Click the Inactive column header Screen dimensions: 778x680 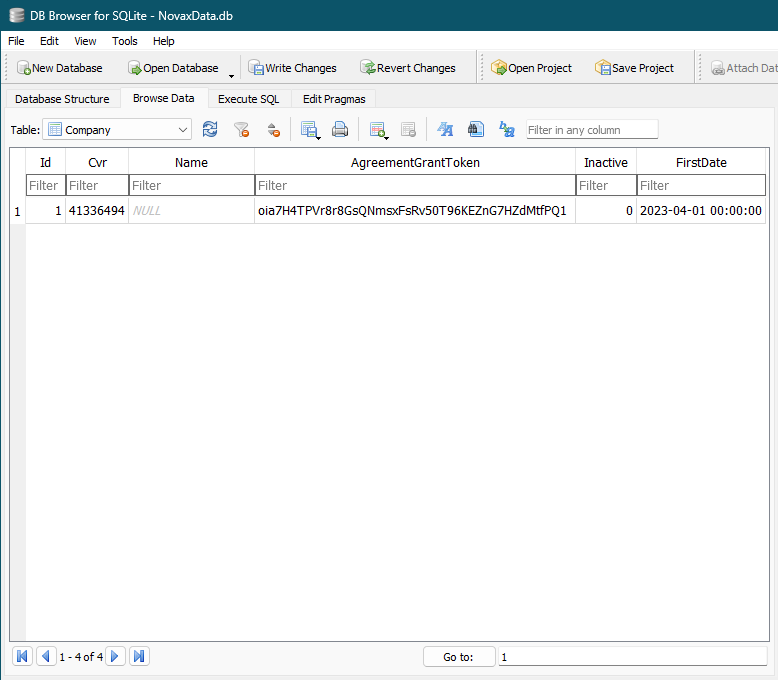(606, 162)
